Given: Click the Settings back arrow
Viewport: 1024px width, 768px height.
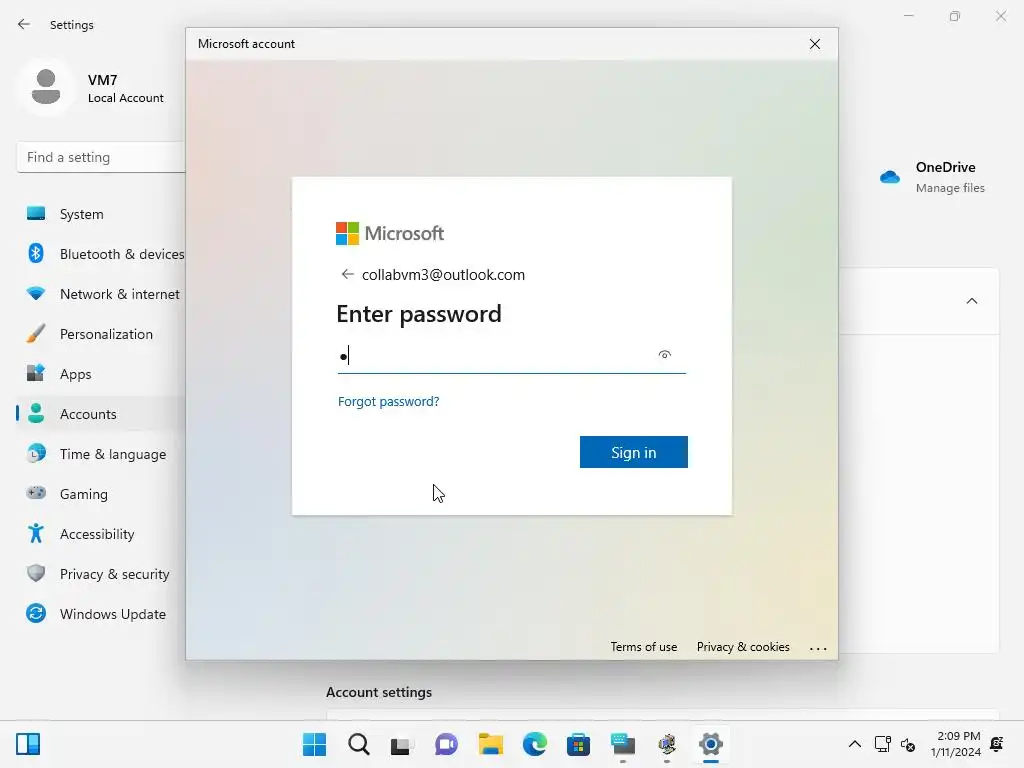Looking at the screenshot, I should pos(24,24).
